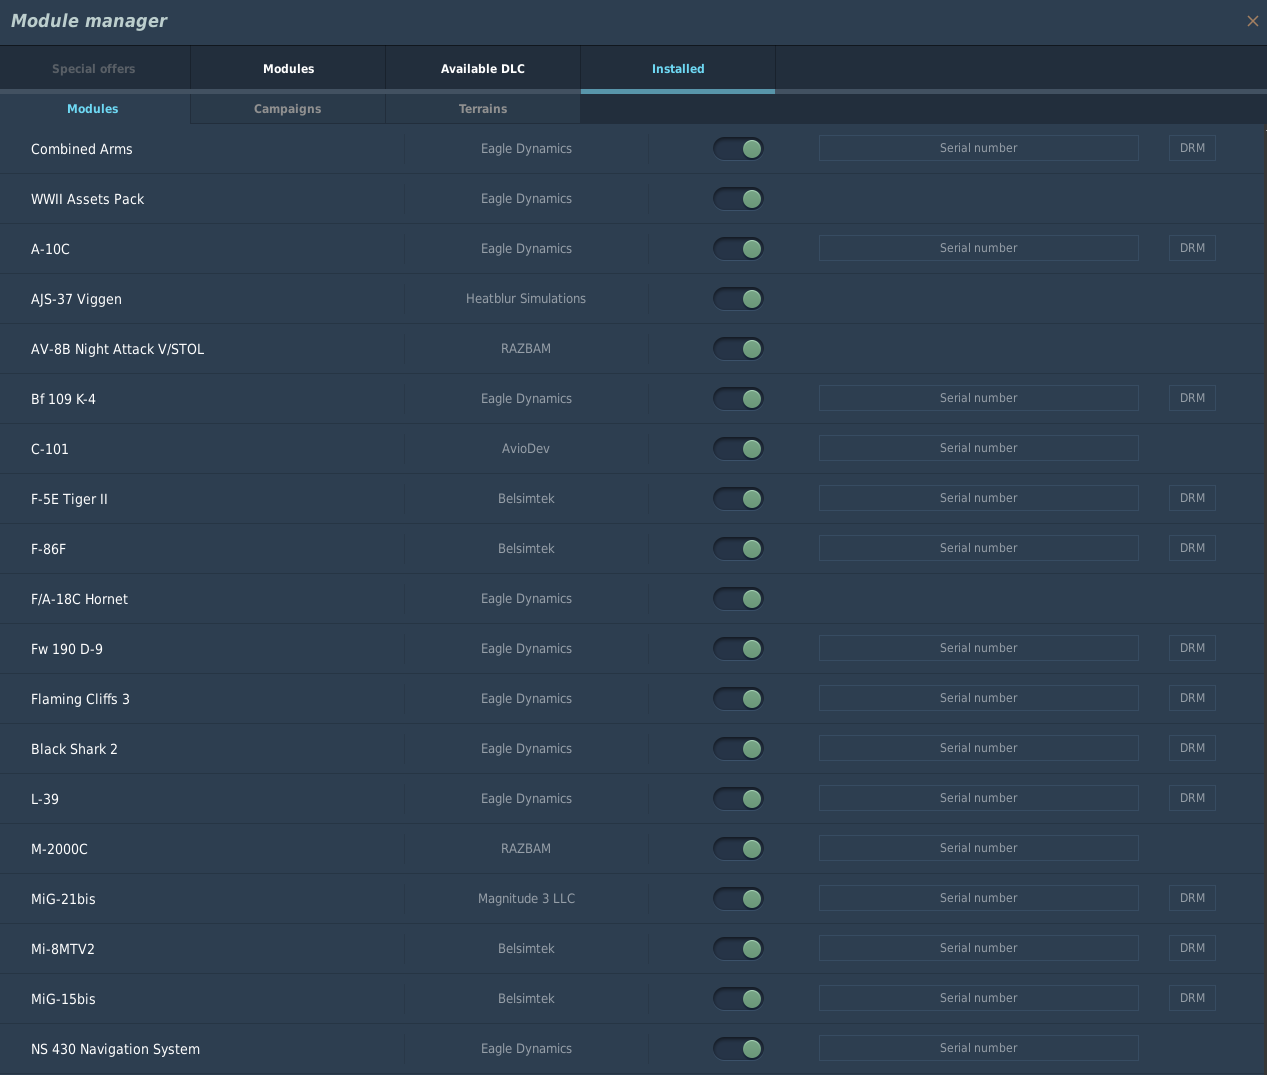Click the DRM button for L-39

[1192, 798]
